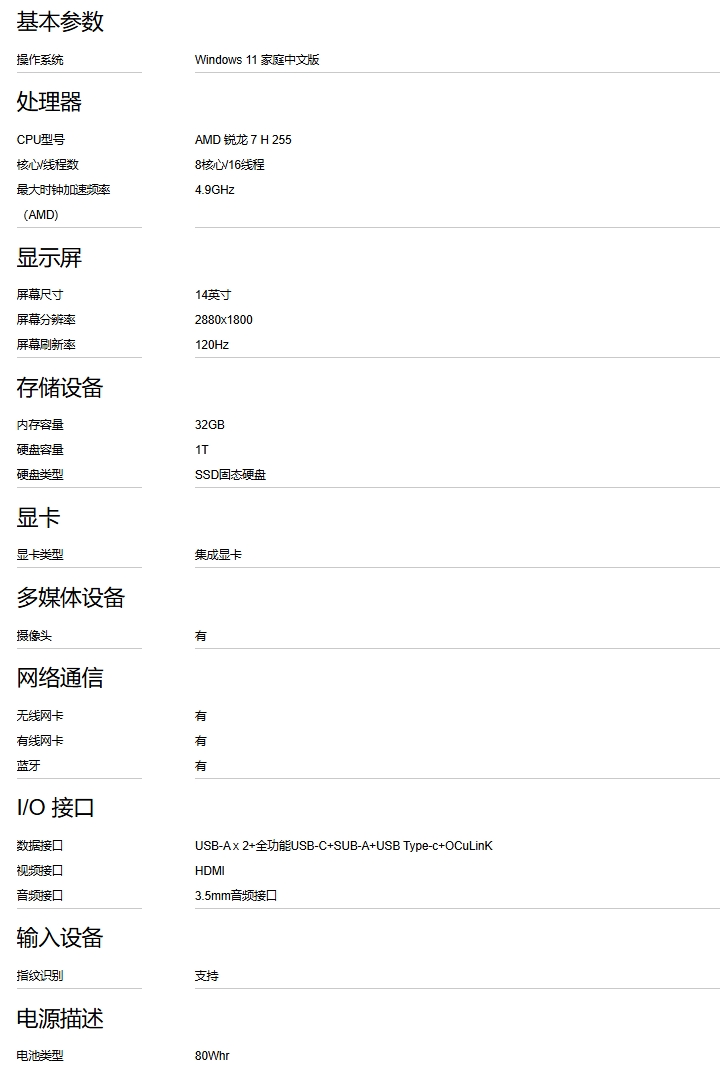720x1066 pixels.
Task: Click the 存储设备 section heading
Action: point(60,388)
